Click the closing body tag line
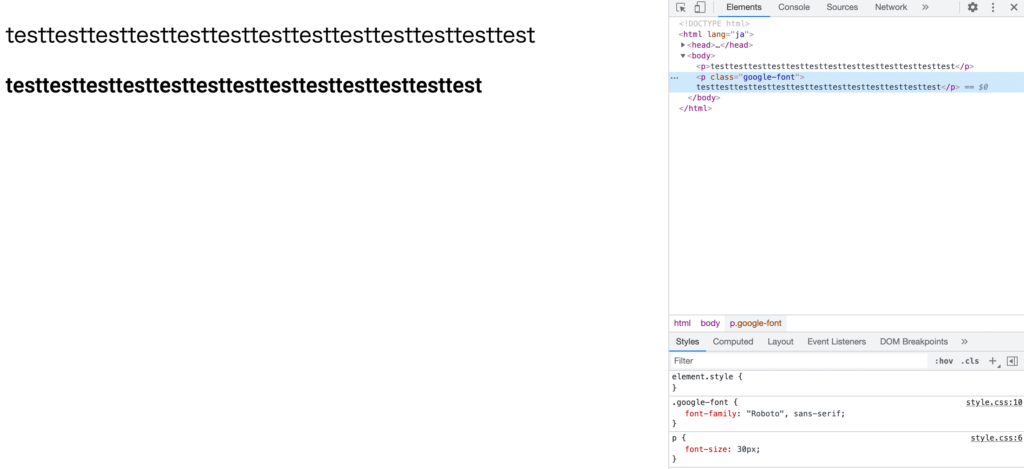Image resolution: width=1024 pixels, height=469 pixels. coord(703,97)
